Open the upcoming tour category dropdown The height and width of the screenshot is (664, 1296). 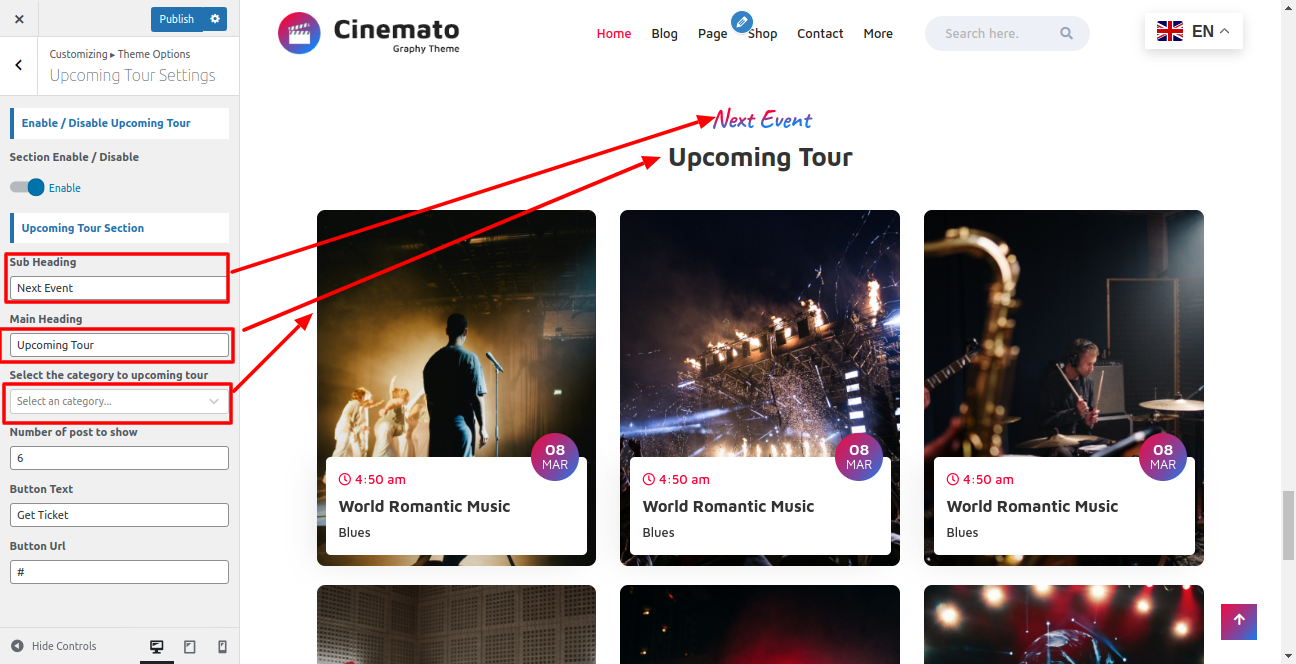pos(119,401)
